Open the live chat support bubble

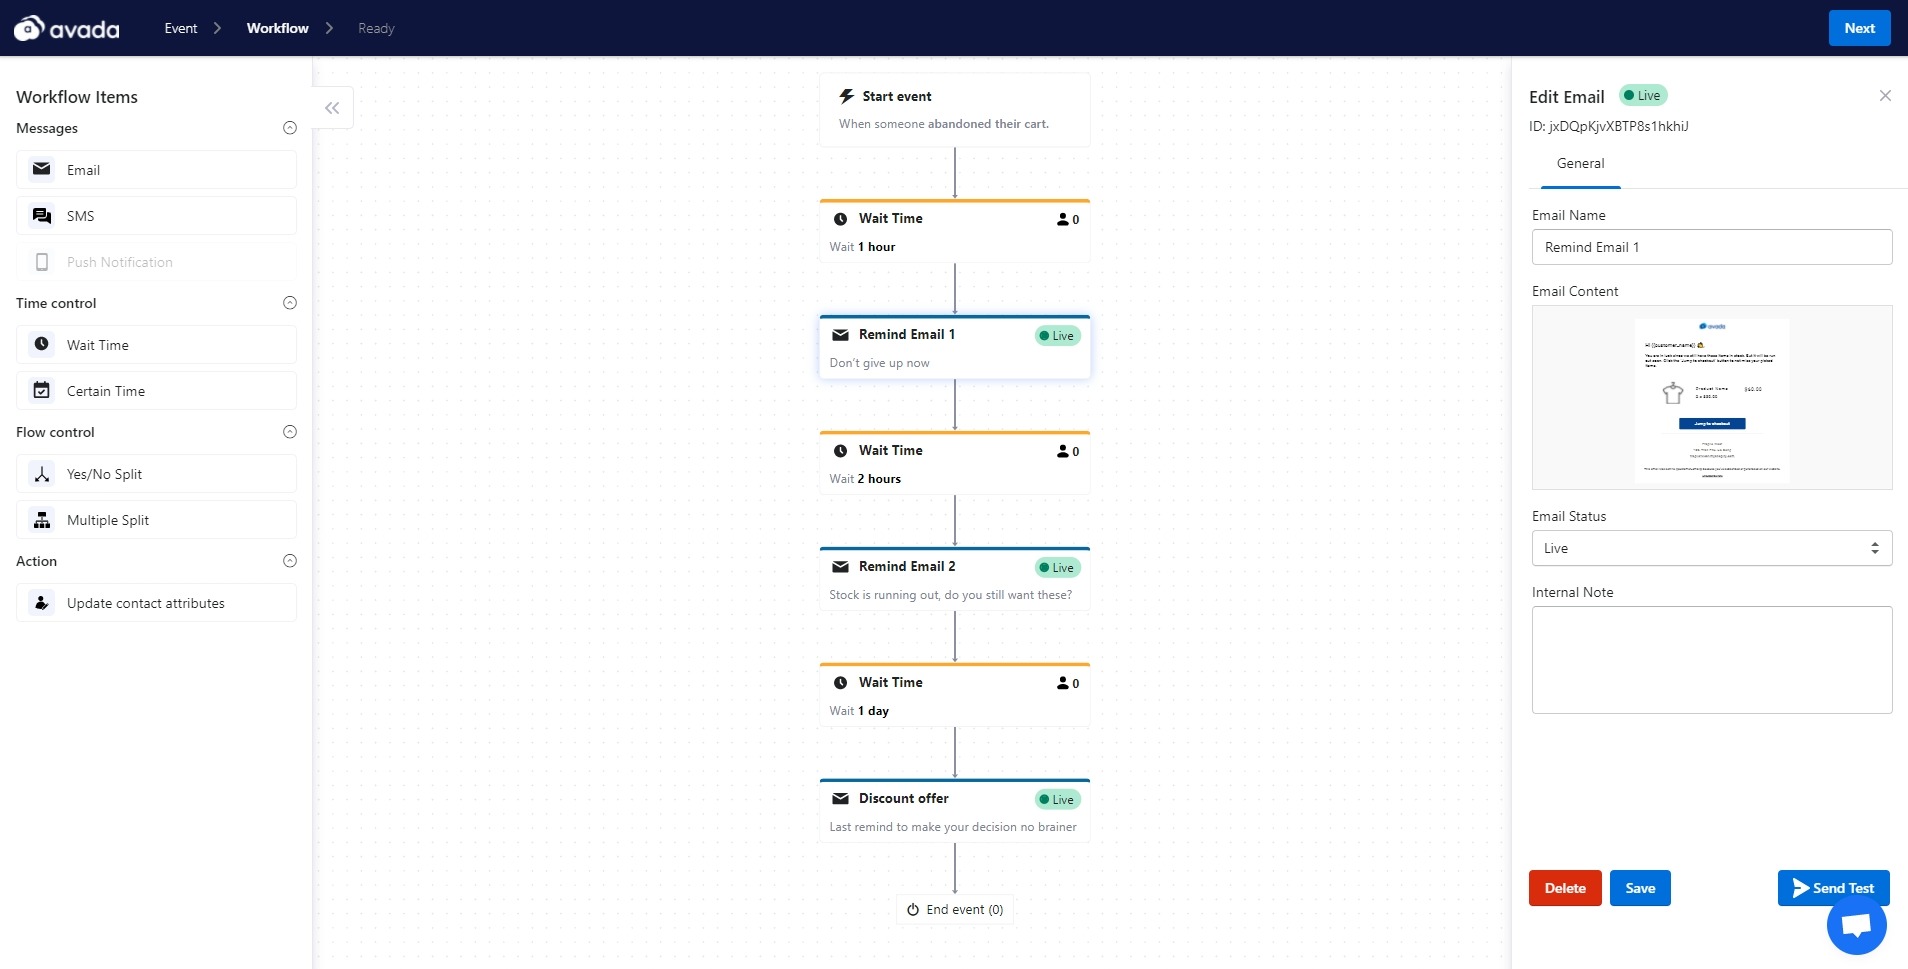1856,925
